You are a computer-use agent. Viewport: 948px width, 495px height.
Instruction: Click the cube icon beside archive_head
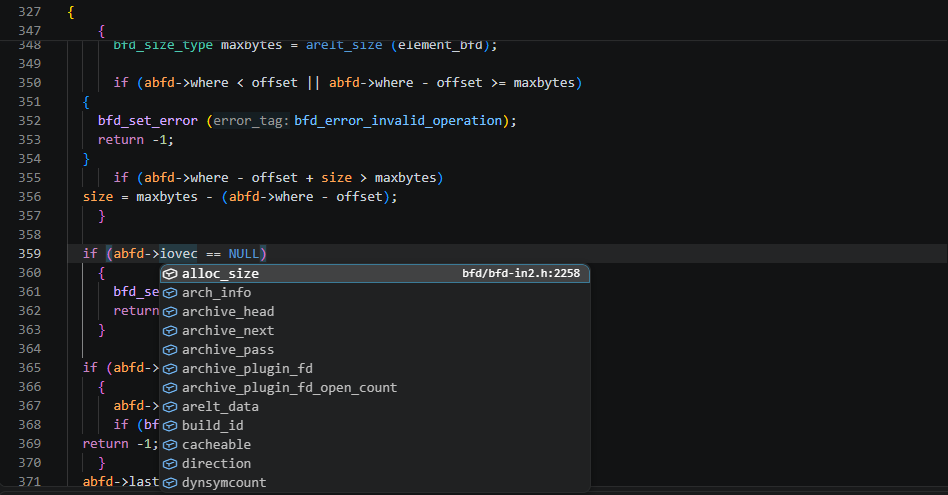click(x=170, y=312)
